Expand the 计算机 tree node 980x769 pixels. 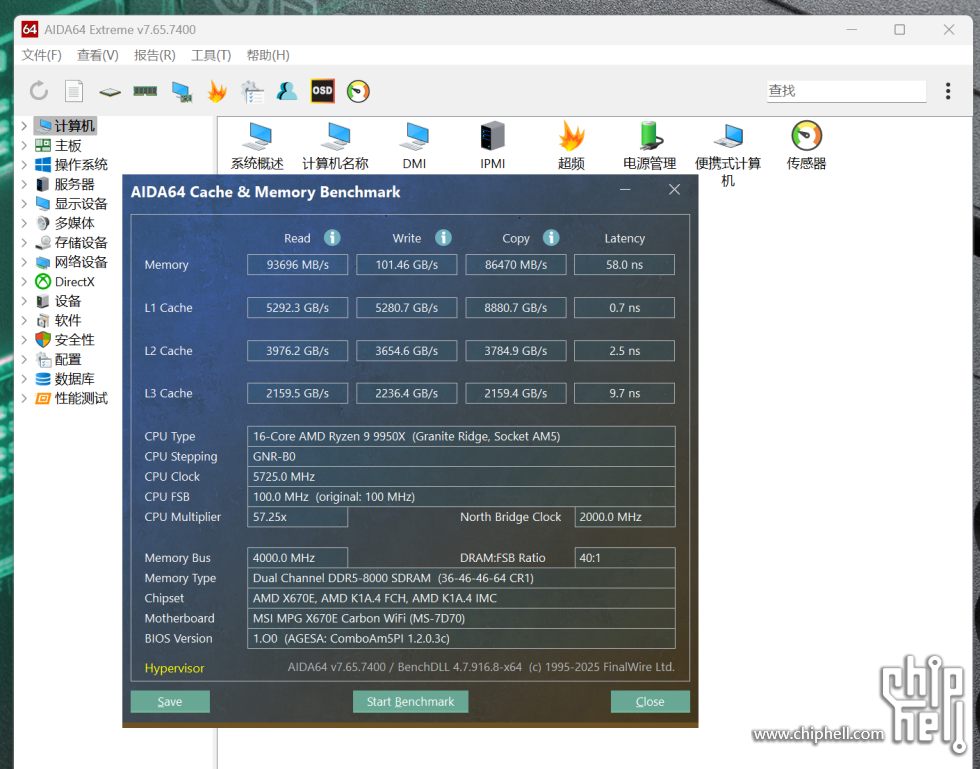click(x=24, y=126)
